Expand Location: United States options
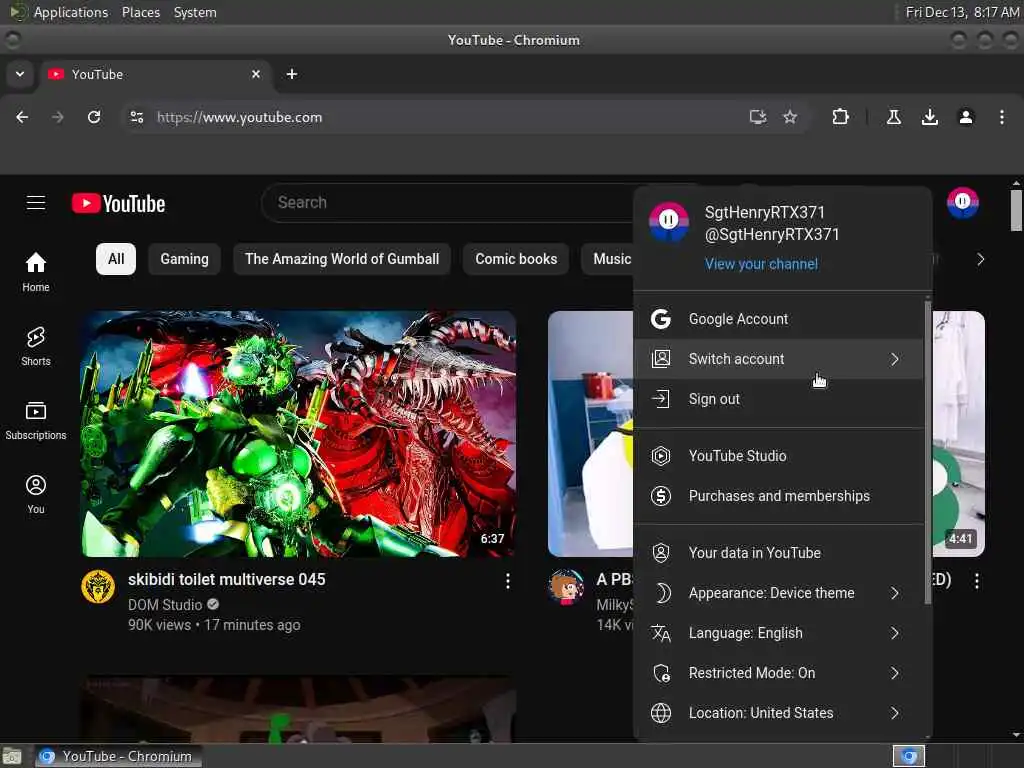The image size is (1024, 768). (x=778, y=712)
